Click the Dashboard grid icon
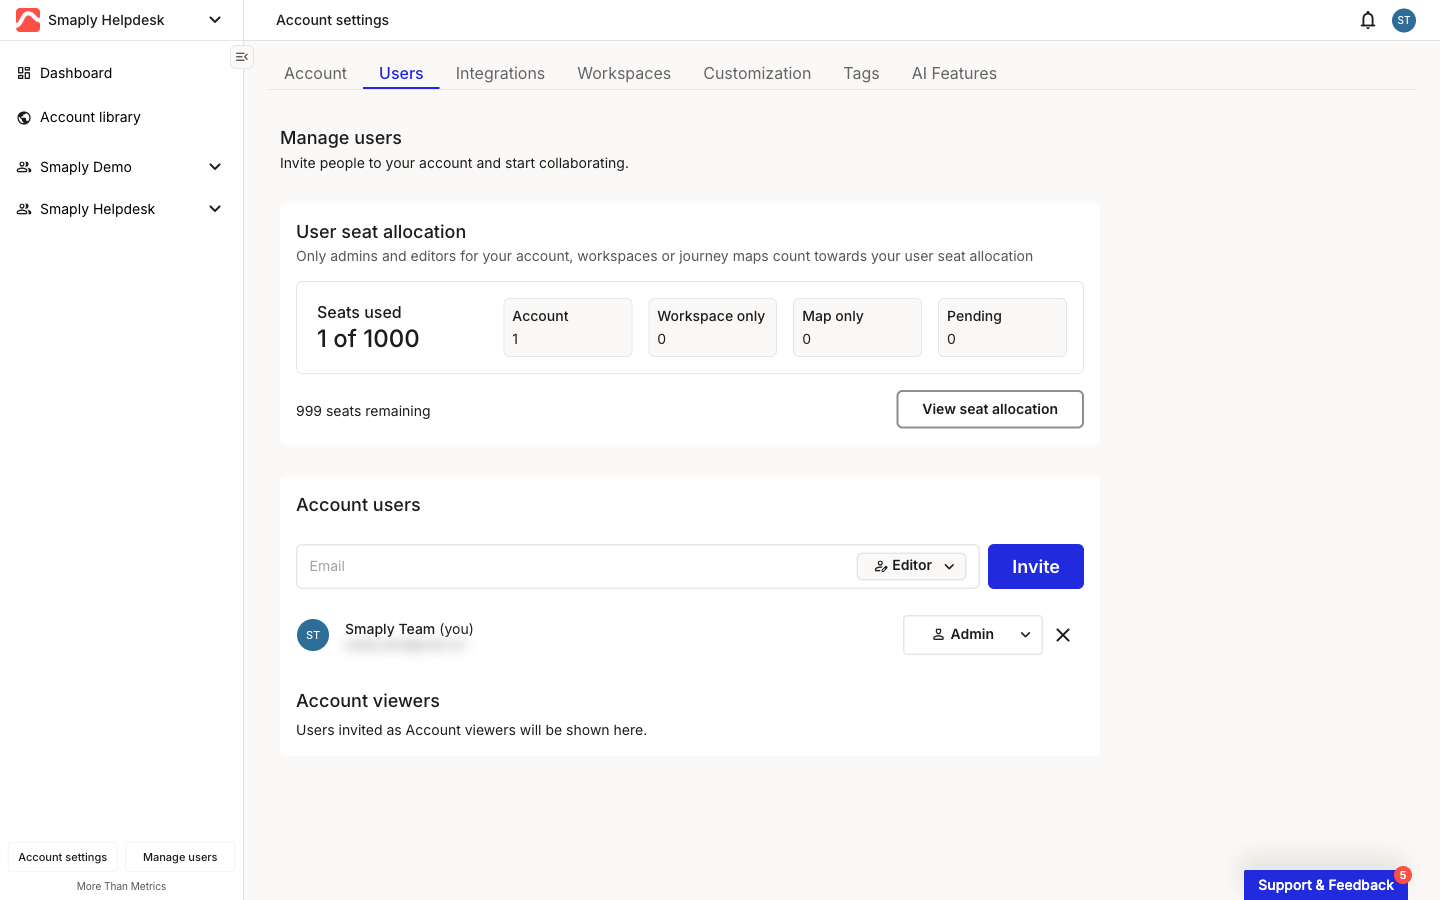The height and width of the screenshot is (900, 1440). (x=24, y=73)
